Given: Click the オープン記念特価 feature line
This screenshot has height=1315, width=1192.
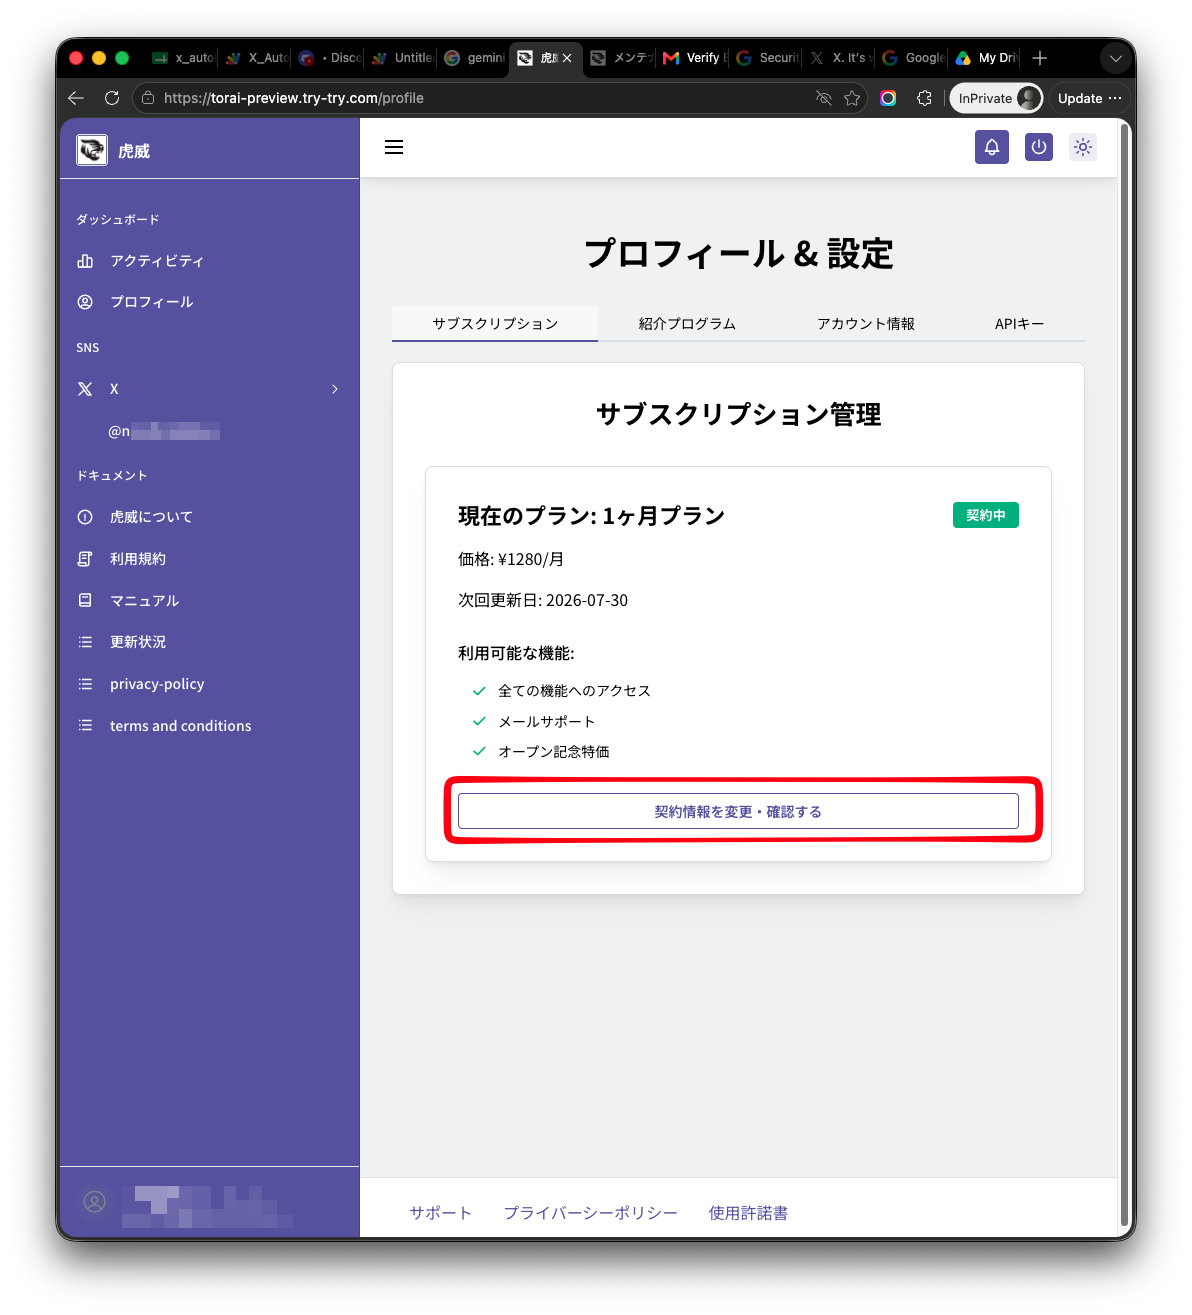Looking at the screenshot, I should tap(554, 751).
